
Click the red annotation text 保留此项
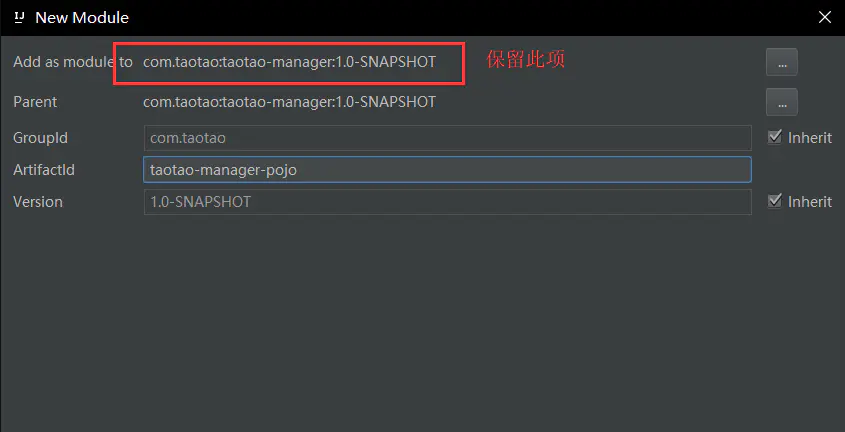coord(526,60)
